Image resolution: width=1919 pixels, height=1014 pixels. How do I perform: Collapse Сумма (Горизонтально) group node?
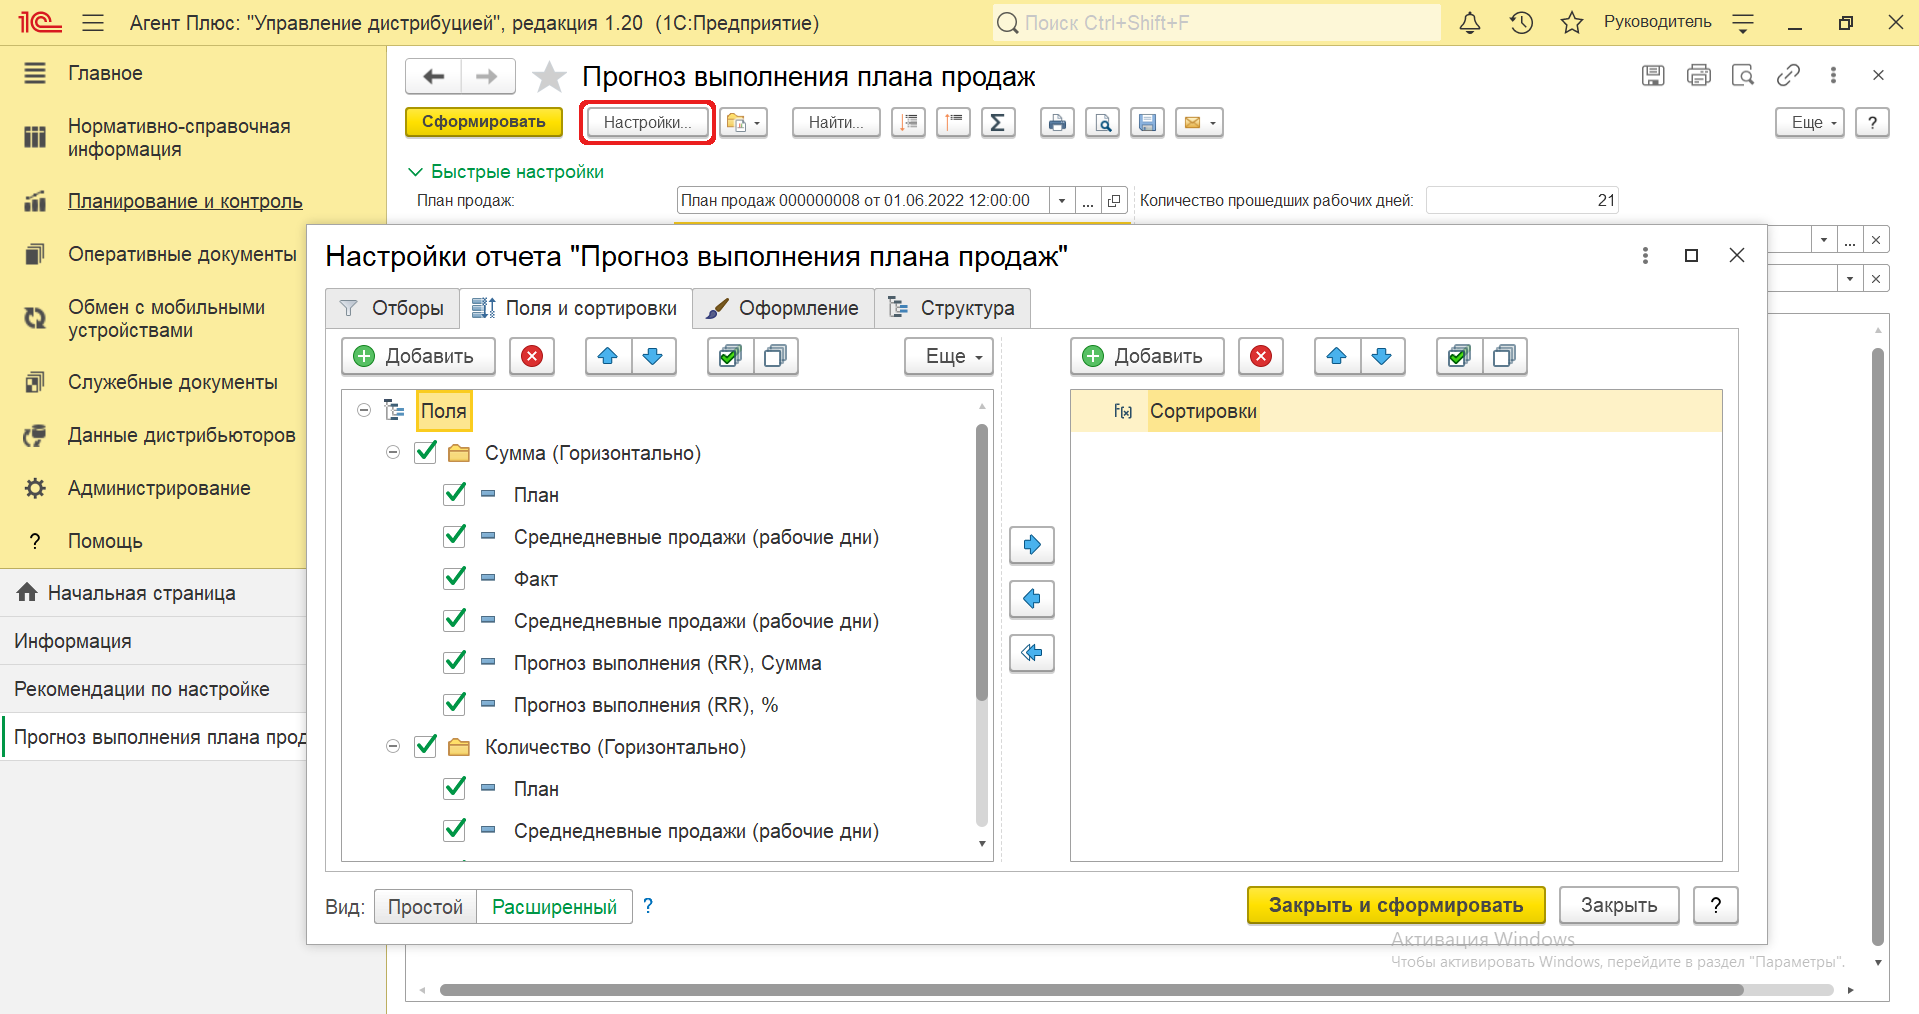393,452
